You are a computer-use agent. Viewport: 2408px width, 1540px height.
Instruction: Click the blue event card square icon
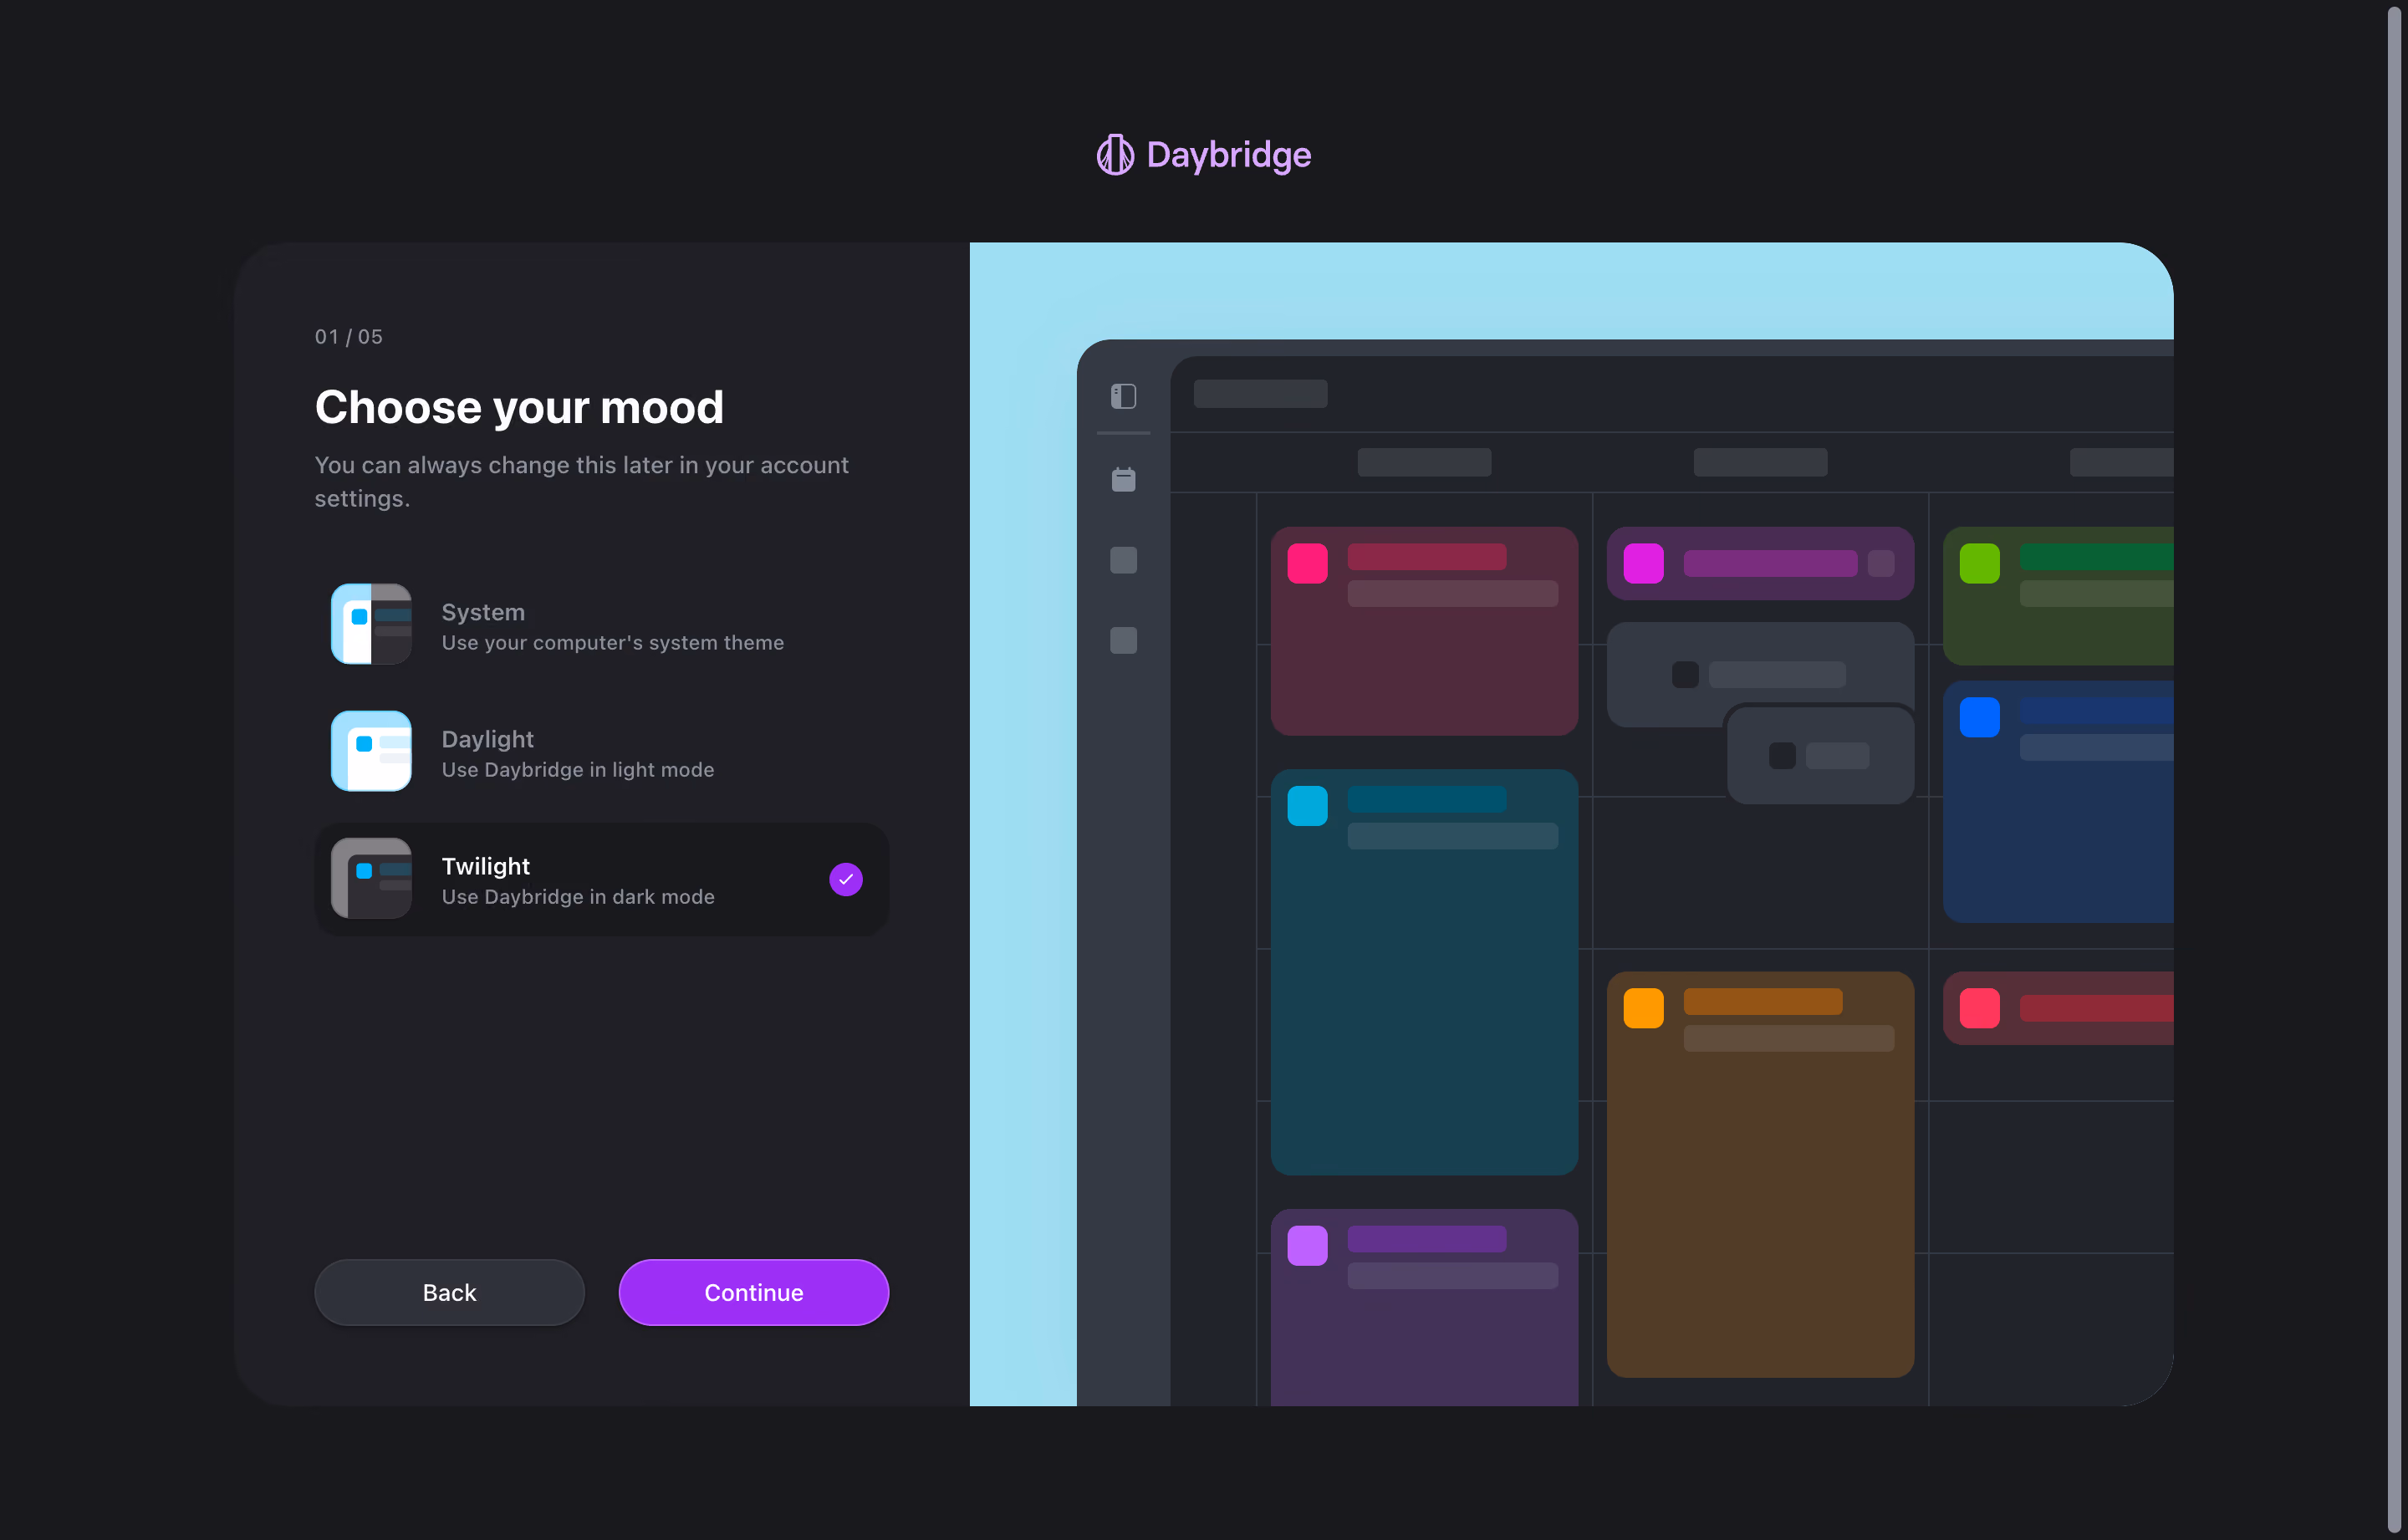[1979, 717]
